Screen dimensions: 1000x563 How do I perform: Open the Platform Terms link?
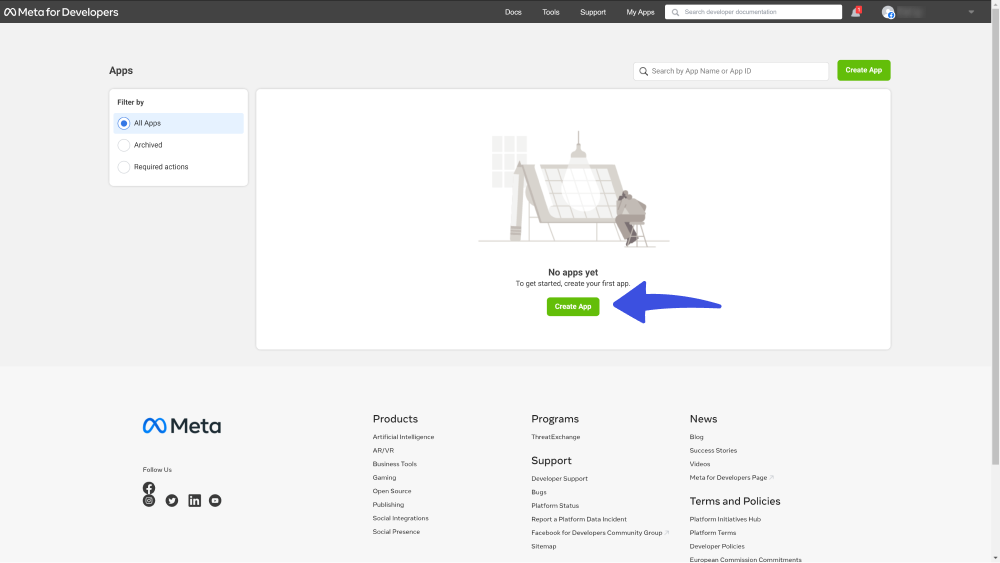[x=712, y=533]
